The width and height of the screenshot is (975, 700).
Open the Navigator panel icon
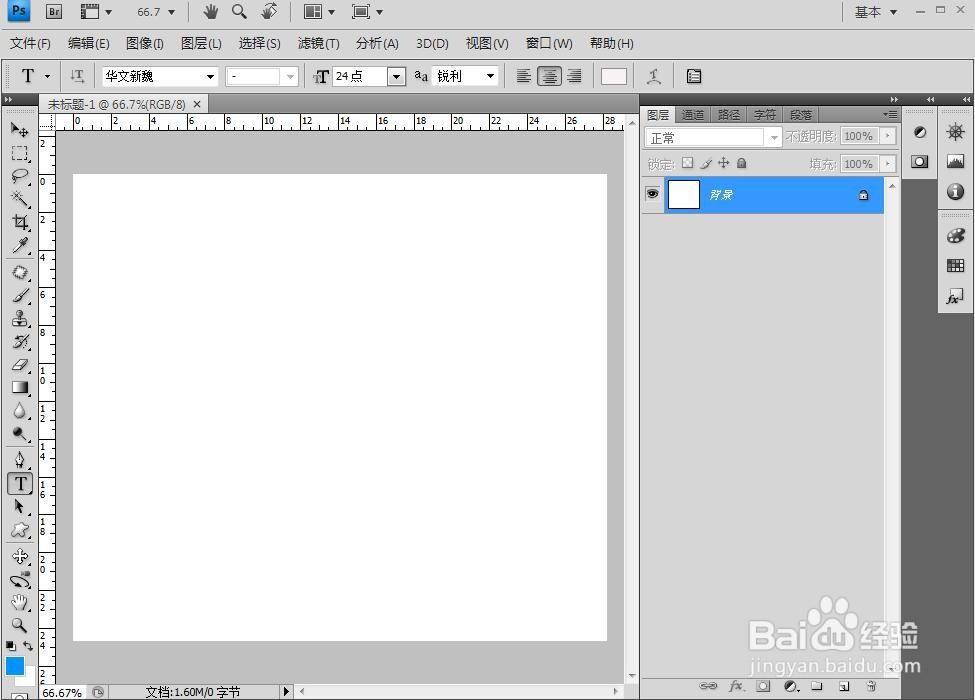point(956,132)
